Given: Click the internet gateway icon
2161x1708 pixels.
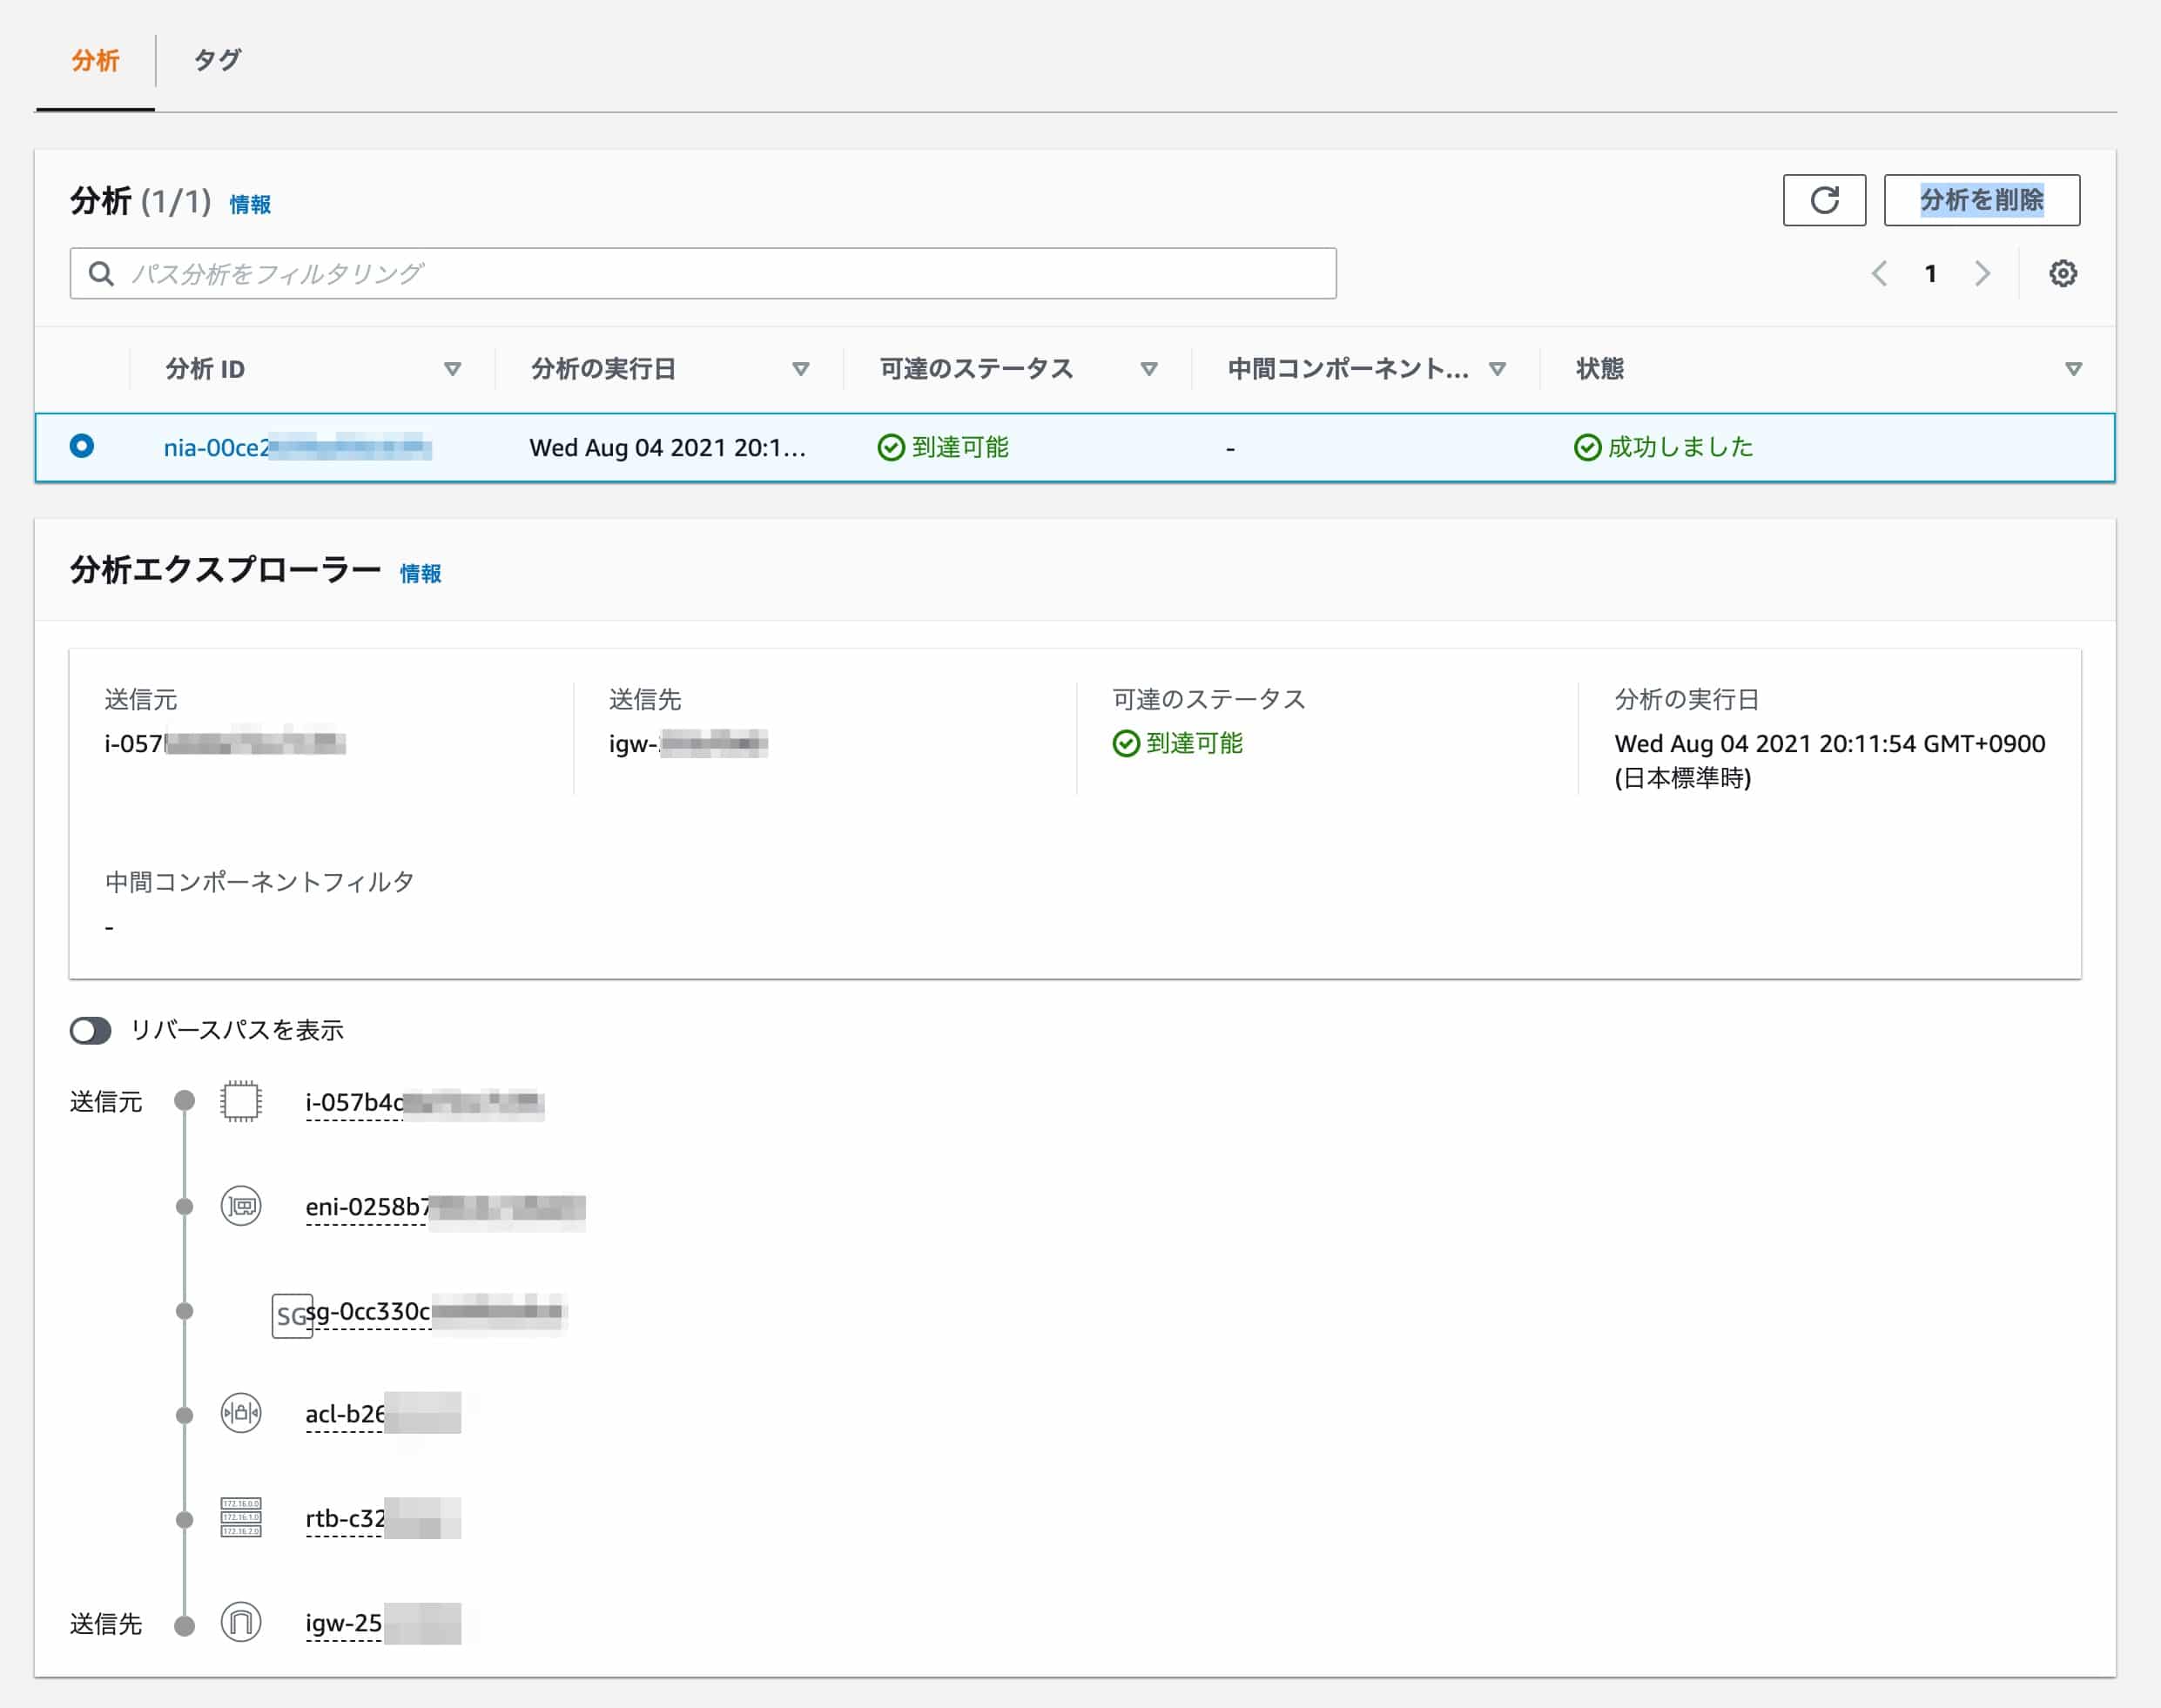Looking at the screenshot, I should coord(240,1622).
